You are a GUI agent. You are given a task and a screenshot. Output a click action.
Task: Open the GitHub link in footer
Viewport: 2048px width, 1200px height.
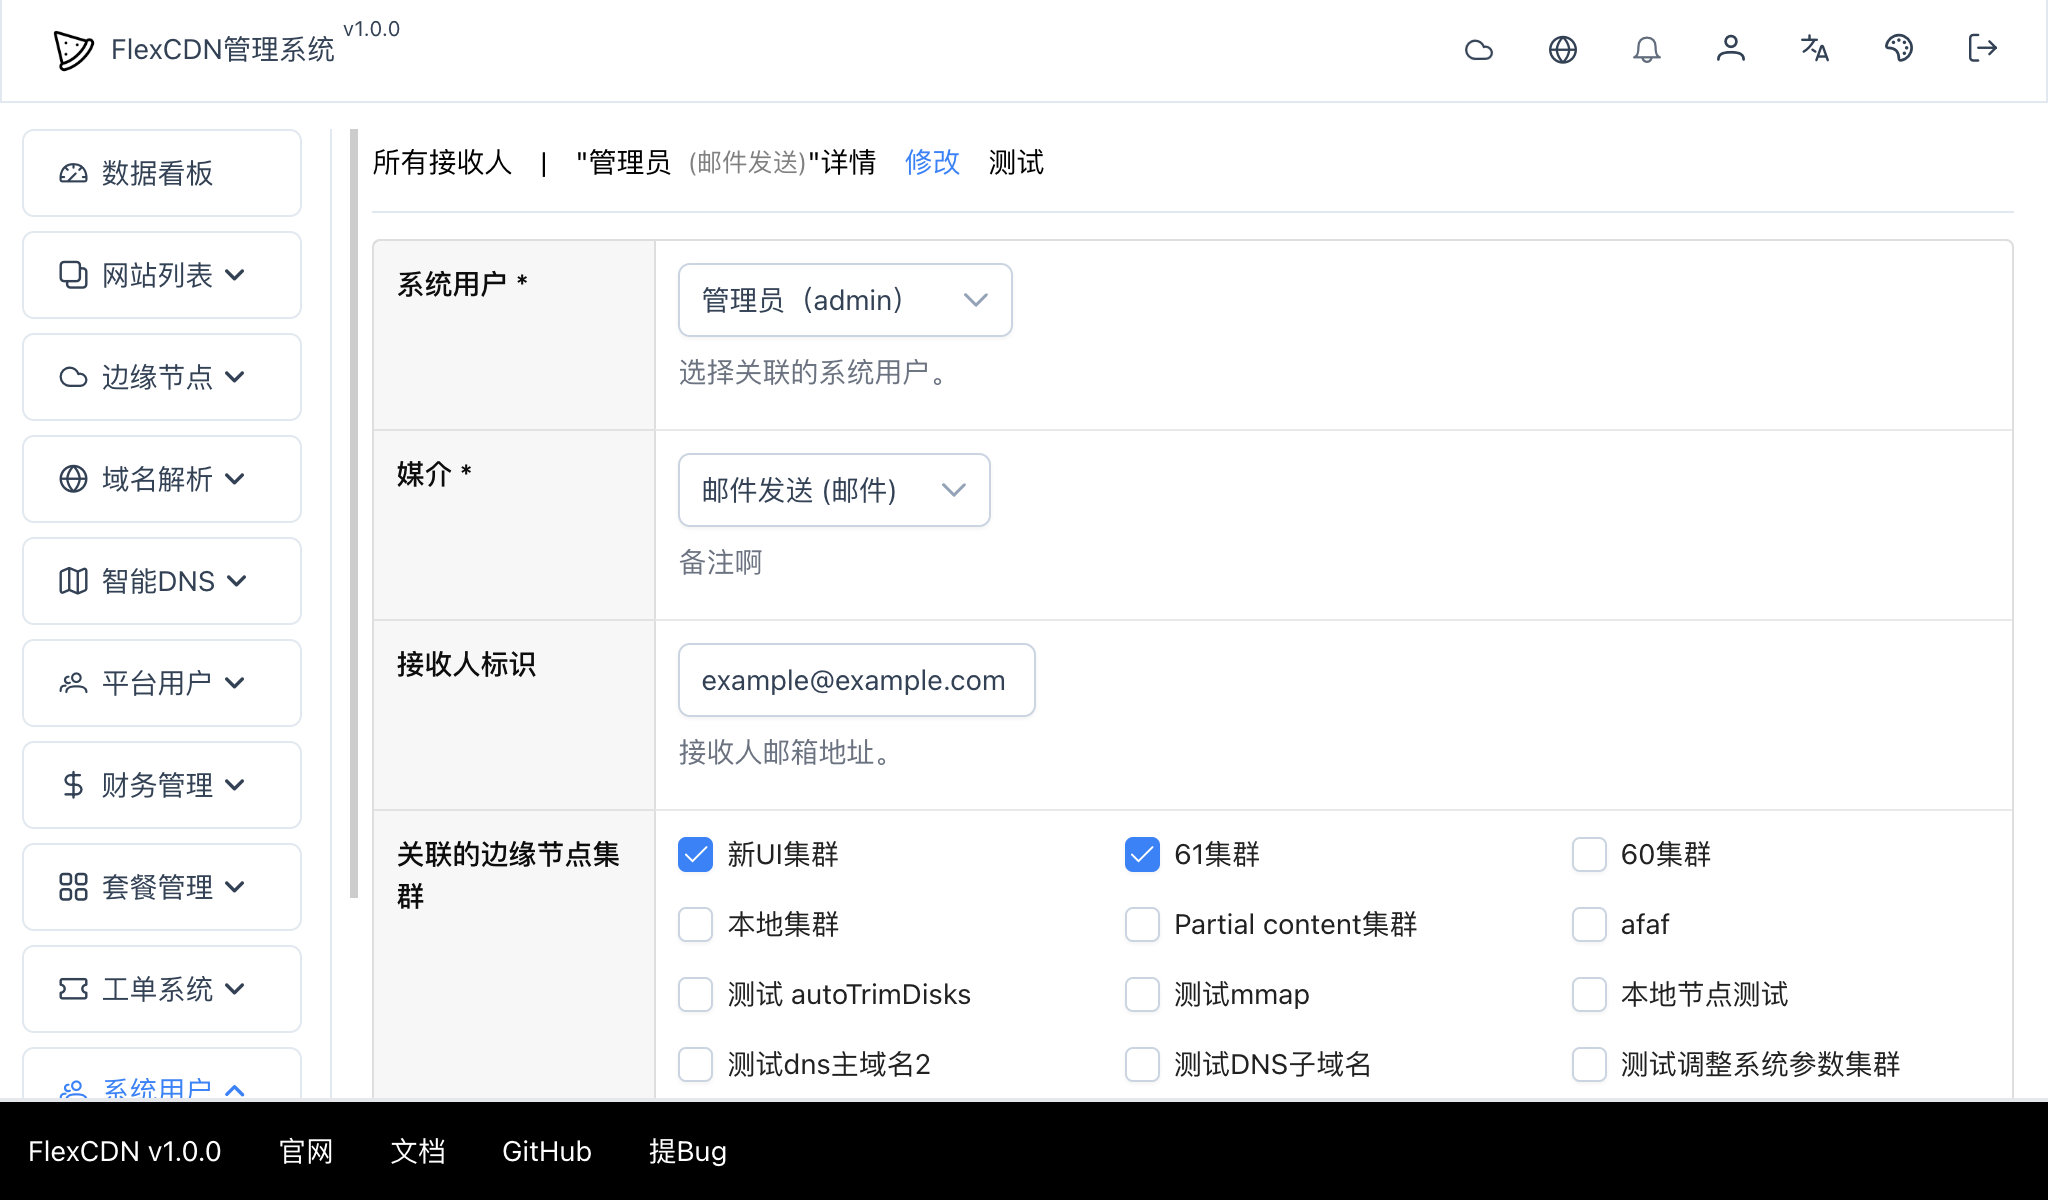(546, 1151)
